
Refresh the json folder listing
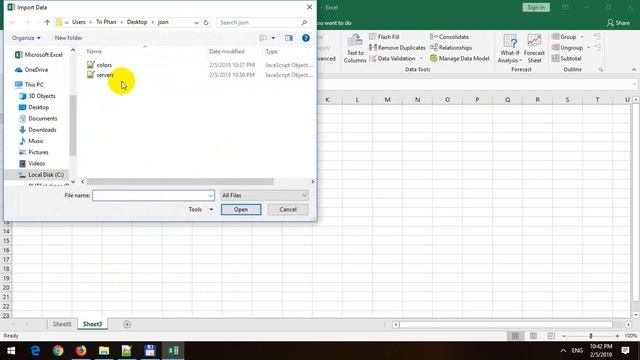206,22
